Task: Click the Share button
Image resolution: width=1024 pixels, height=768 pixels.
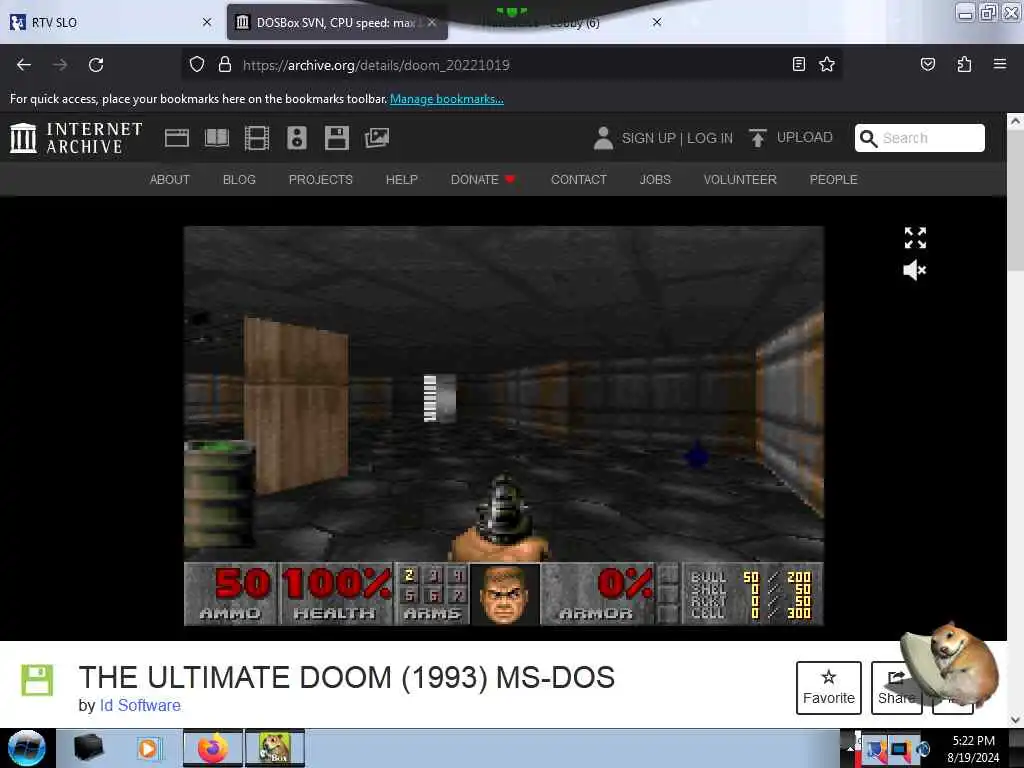Action: tap(896, 688)
